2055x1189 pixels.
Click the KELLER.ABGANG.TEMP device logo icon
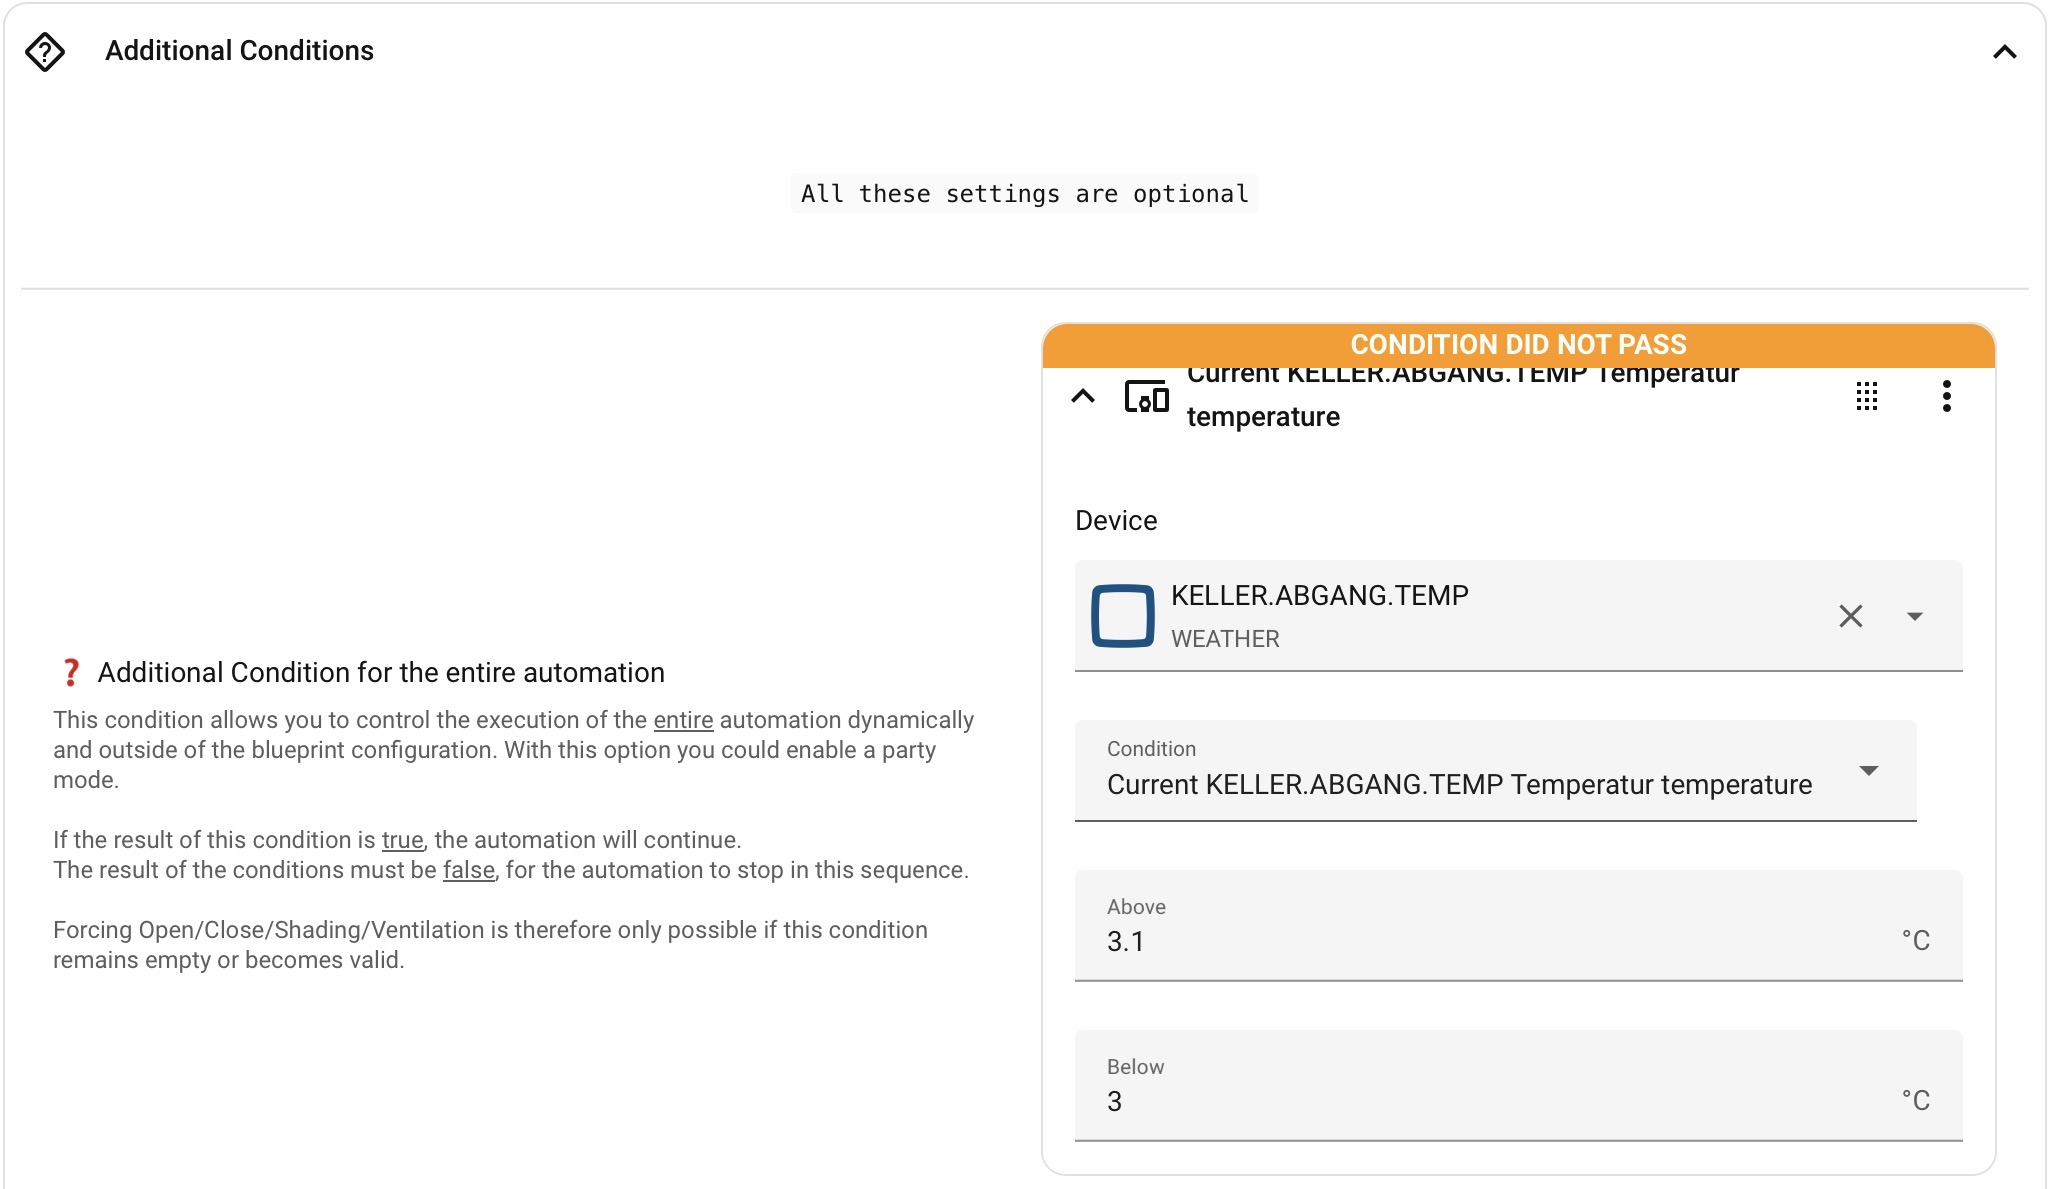(x=1122, y=616)
